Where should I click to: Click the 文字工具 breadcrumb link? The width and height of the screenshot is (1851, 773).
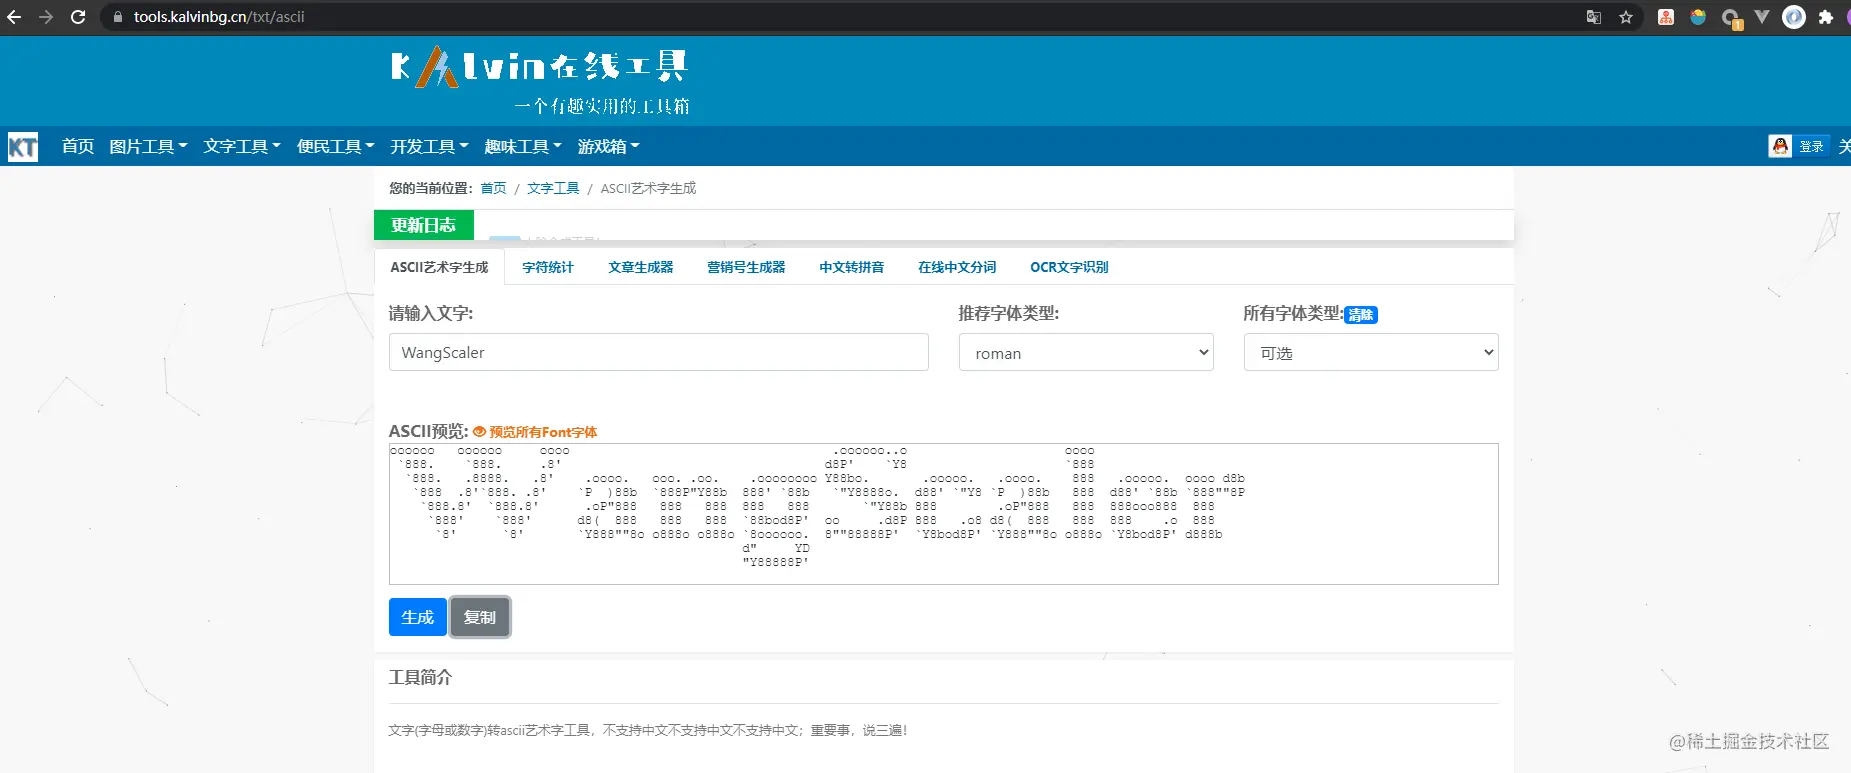tap(553, 188)
